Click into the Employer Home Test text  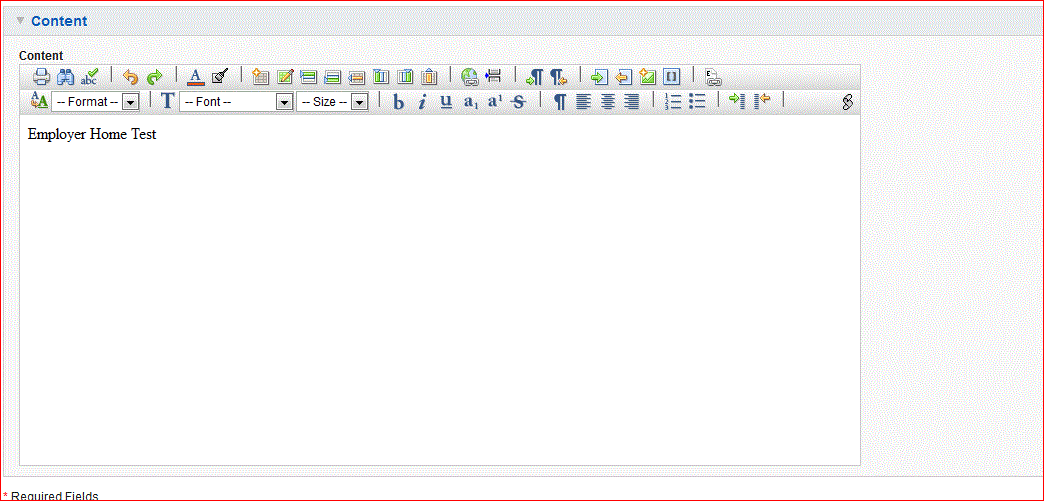92,134
